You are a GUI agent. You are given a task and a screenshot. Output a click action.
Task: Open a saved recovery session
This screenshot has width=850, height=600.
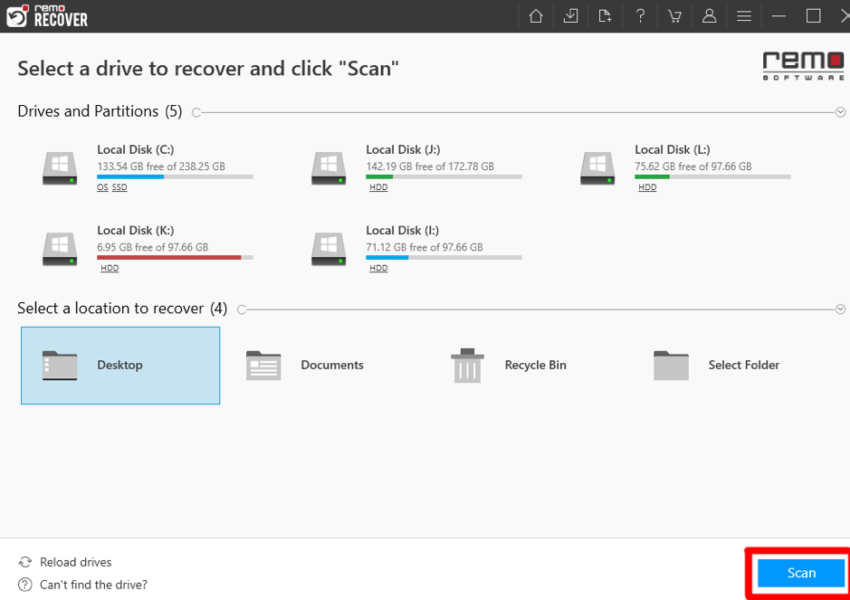[x=570, y=16]
